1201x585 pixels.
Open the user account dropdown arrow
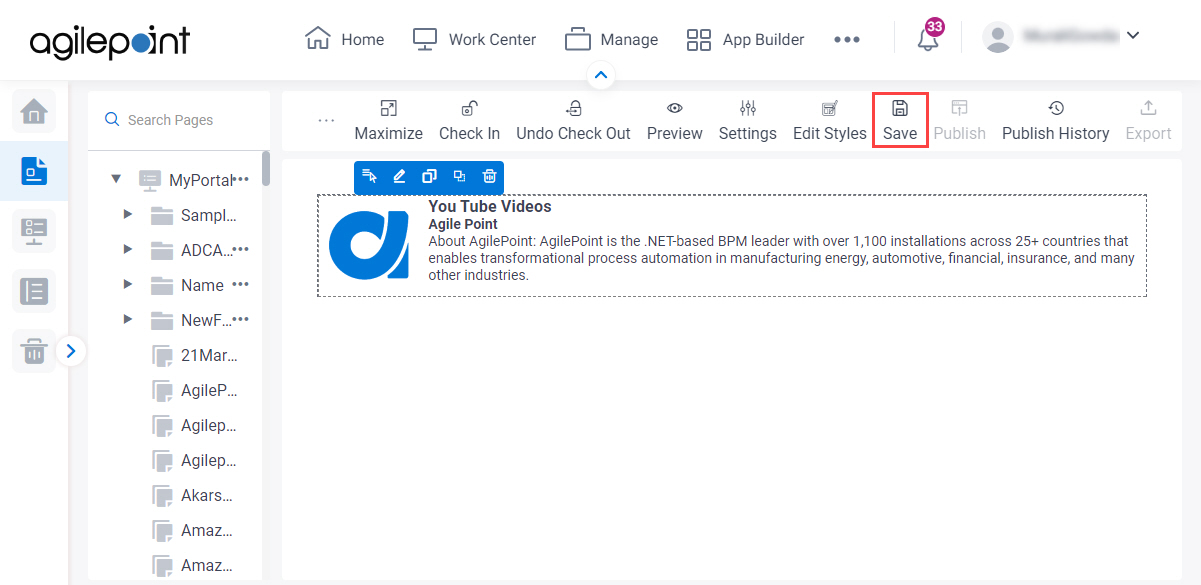tap(1133, 35)
